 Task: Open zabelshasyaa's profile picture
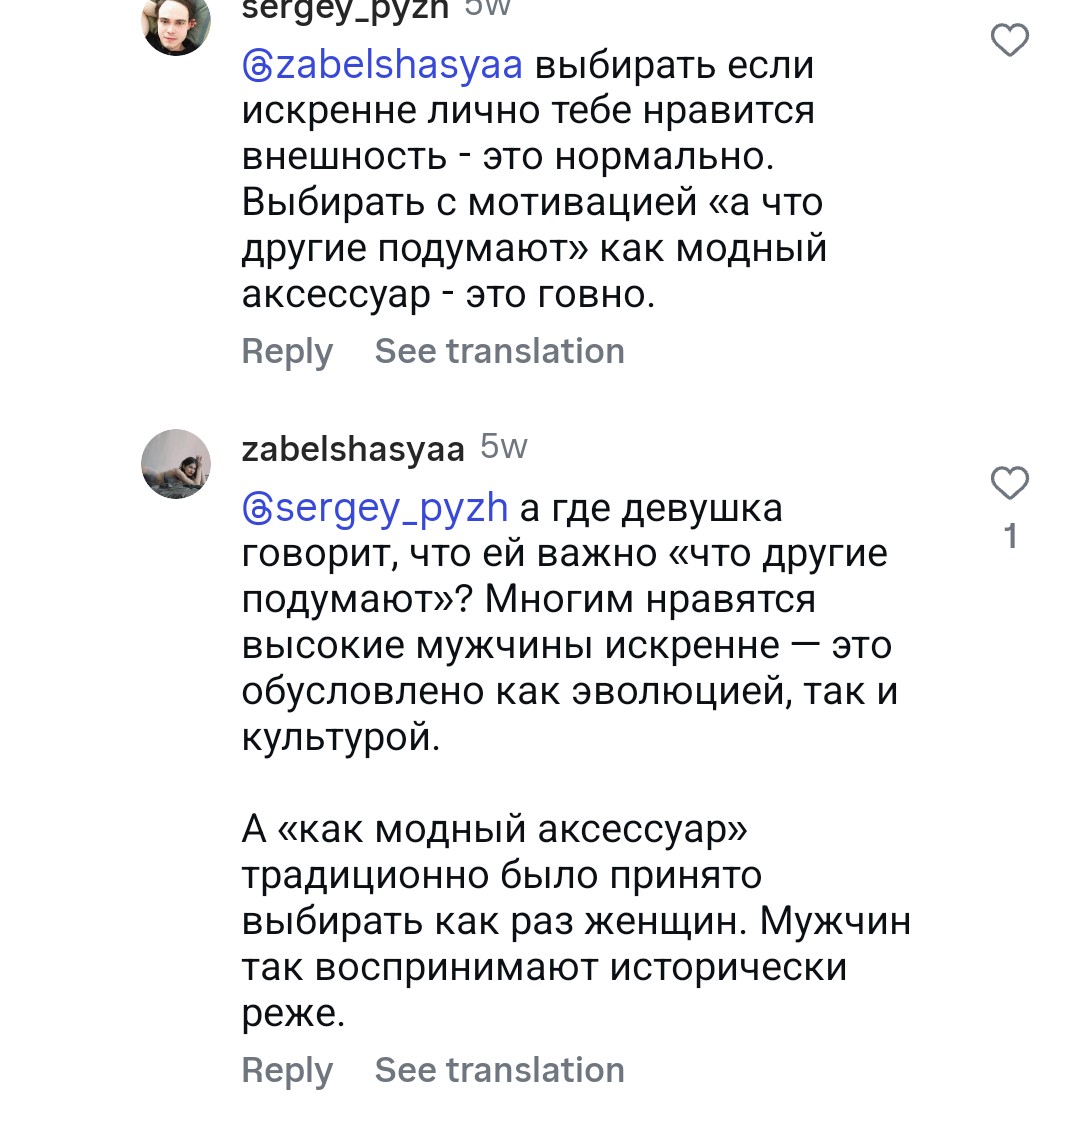click(177, 463)
